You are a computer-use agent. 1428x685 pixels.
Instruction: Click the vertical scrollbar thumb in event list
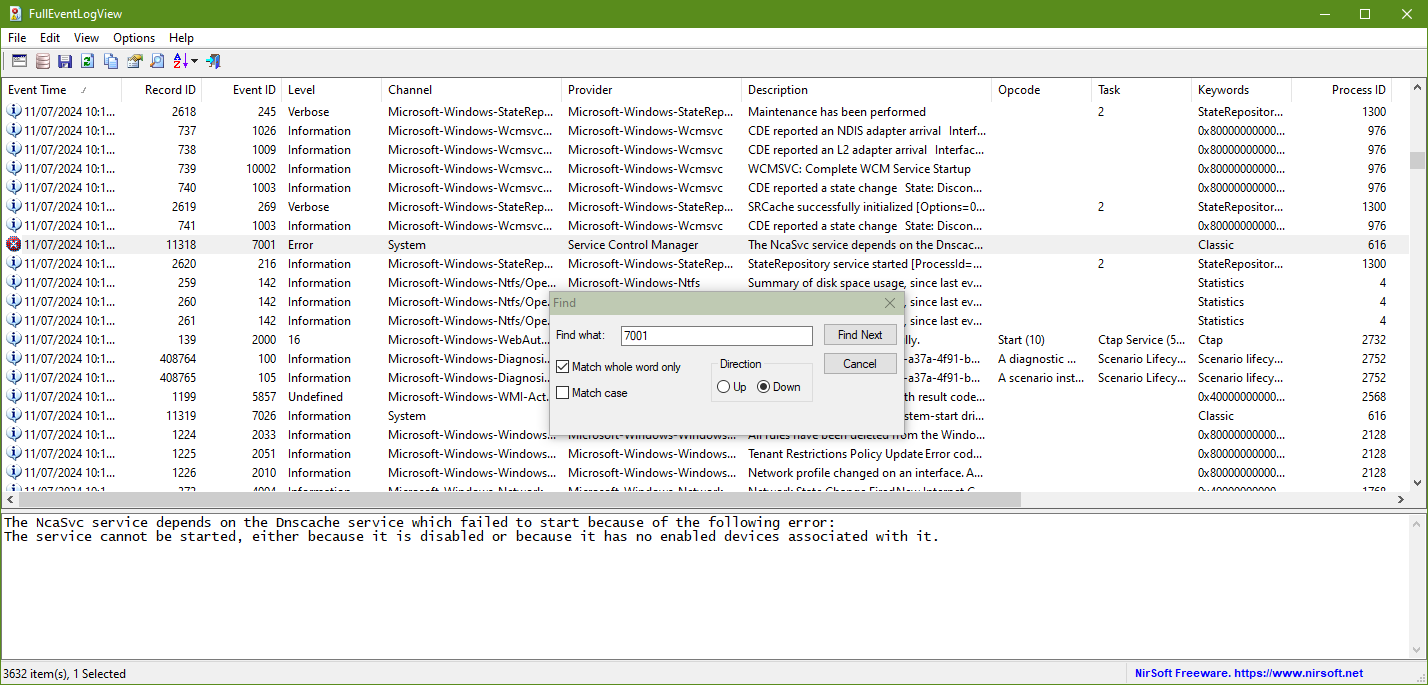click(1417, 161)
